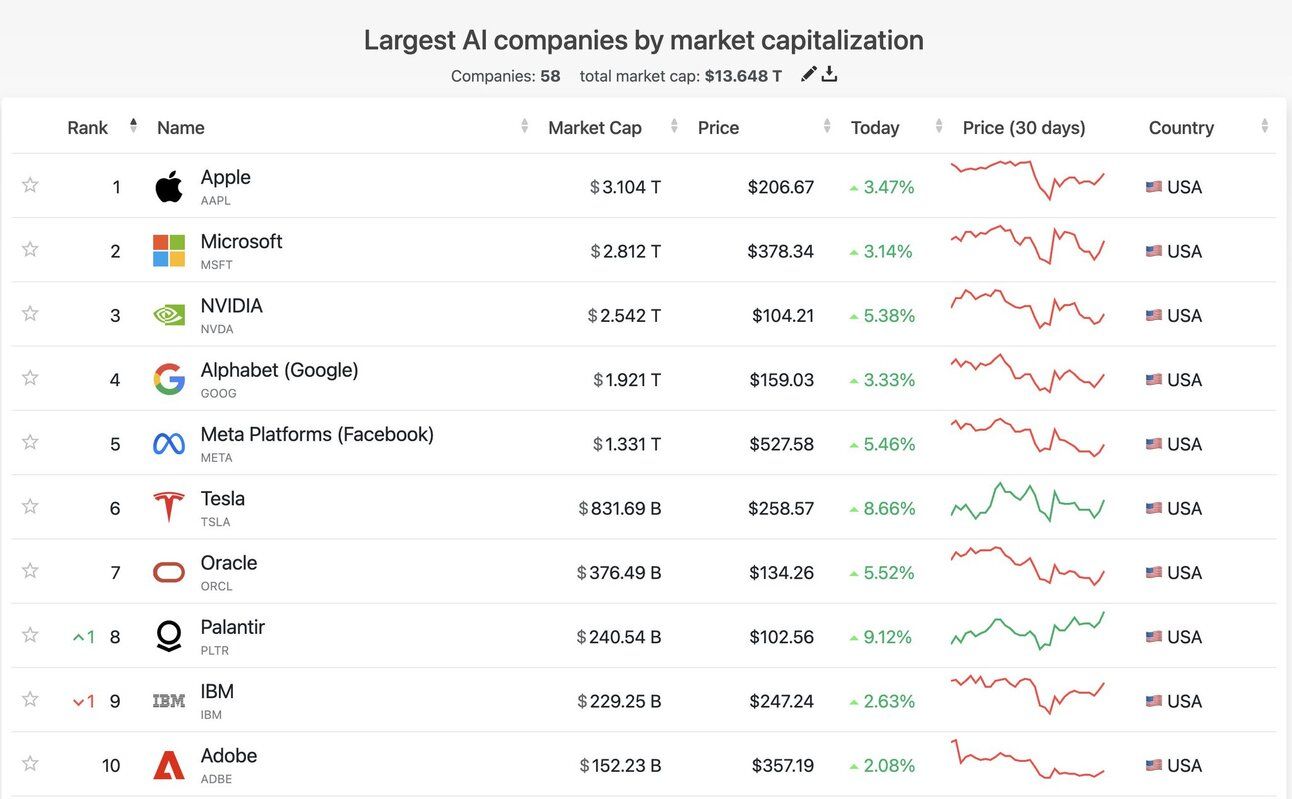
Task: Click Apple's market cap $3.104 T
Action: (625, 187)
